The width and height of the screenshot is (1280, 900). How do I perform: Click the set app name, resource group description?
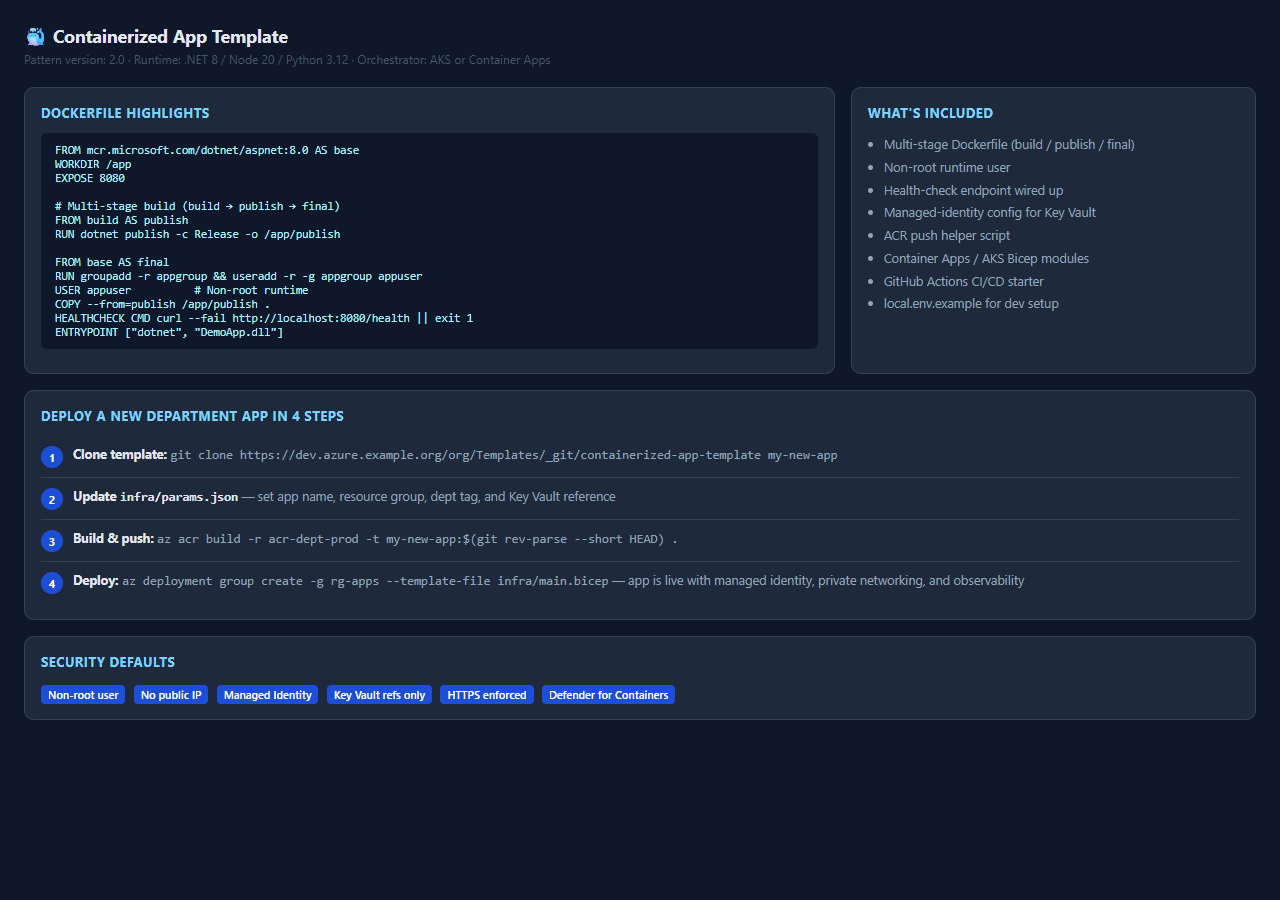coord(436,497)
